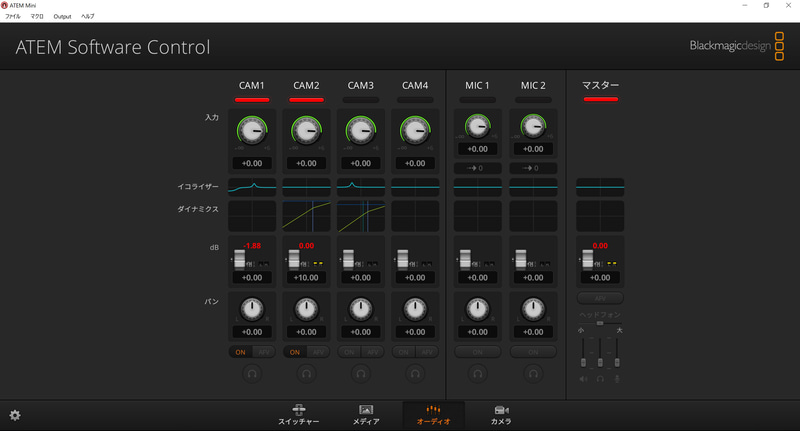Viewport: 800px width, 431px height.
Task: Open the CAM1 equalizer curve
Action: [252, 187]
